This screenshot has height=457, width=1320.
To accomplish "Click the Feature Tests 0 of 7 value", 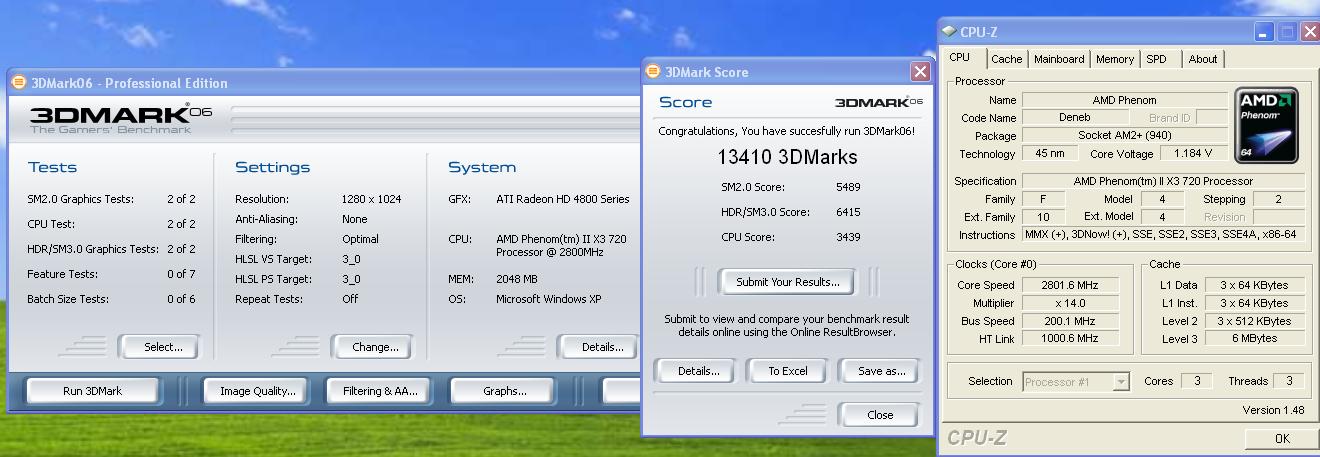I will [x=181, y=274].
